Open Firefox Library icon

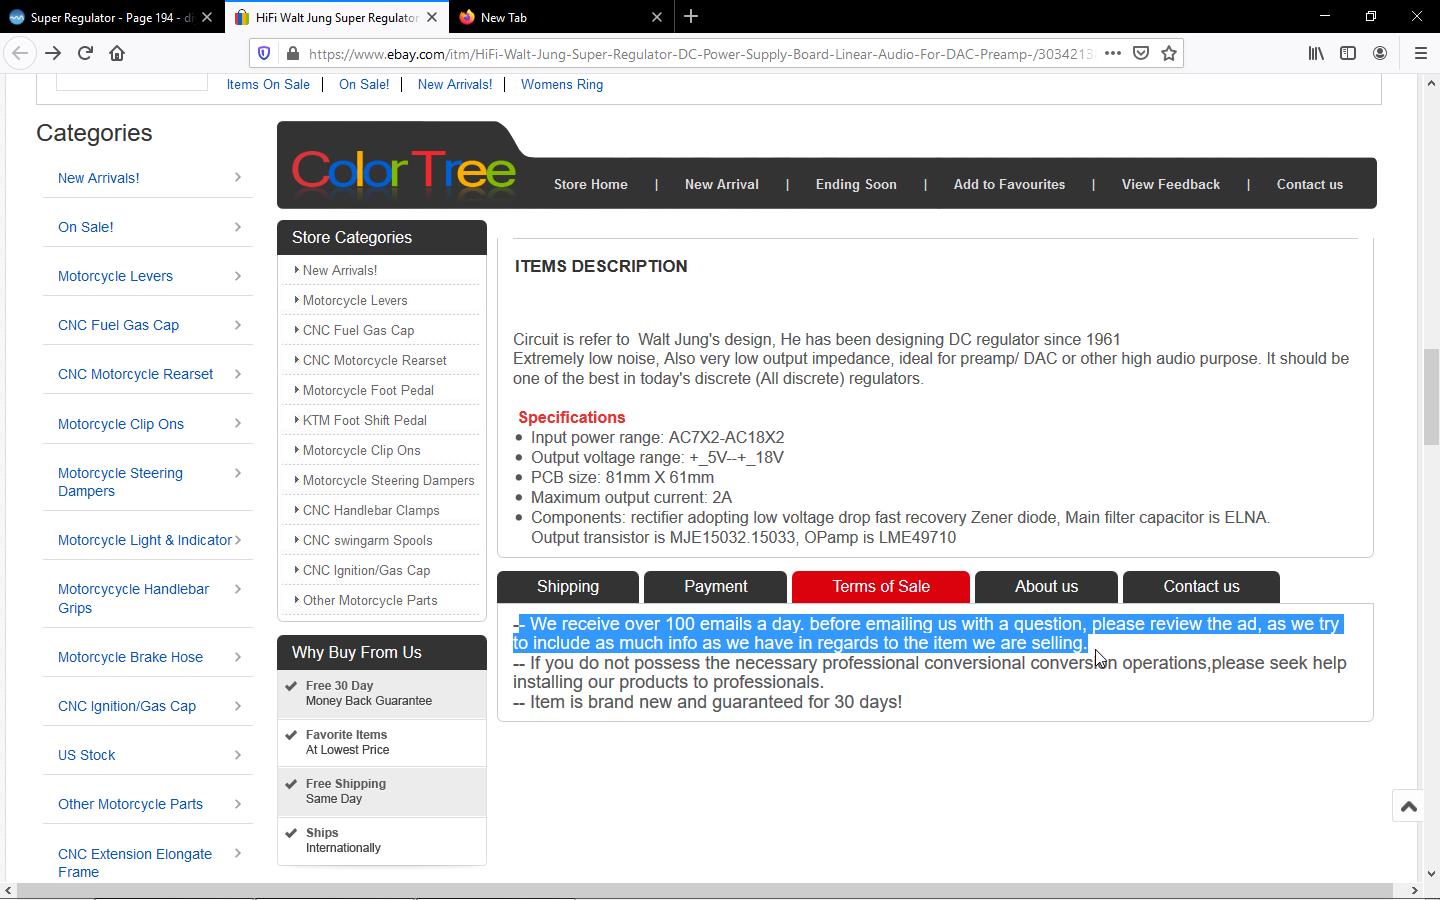[1316, 53]
